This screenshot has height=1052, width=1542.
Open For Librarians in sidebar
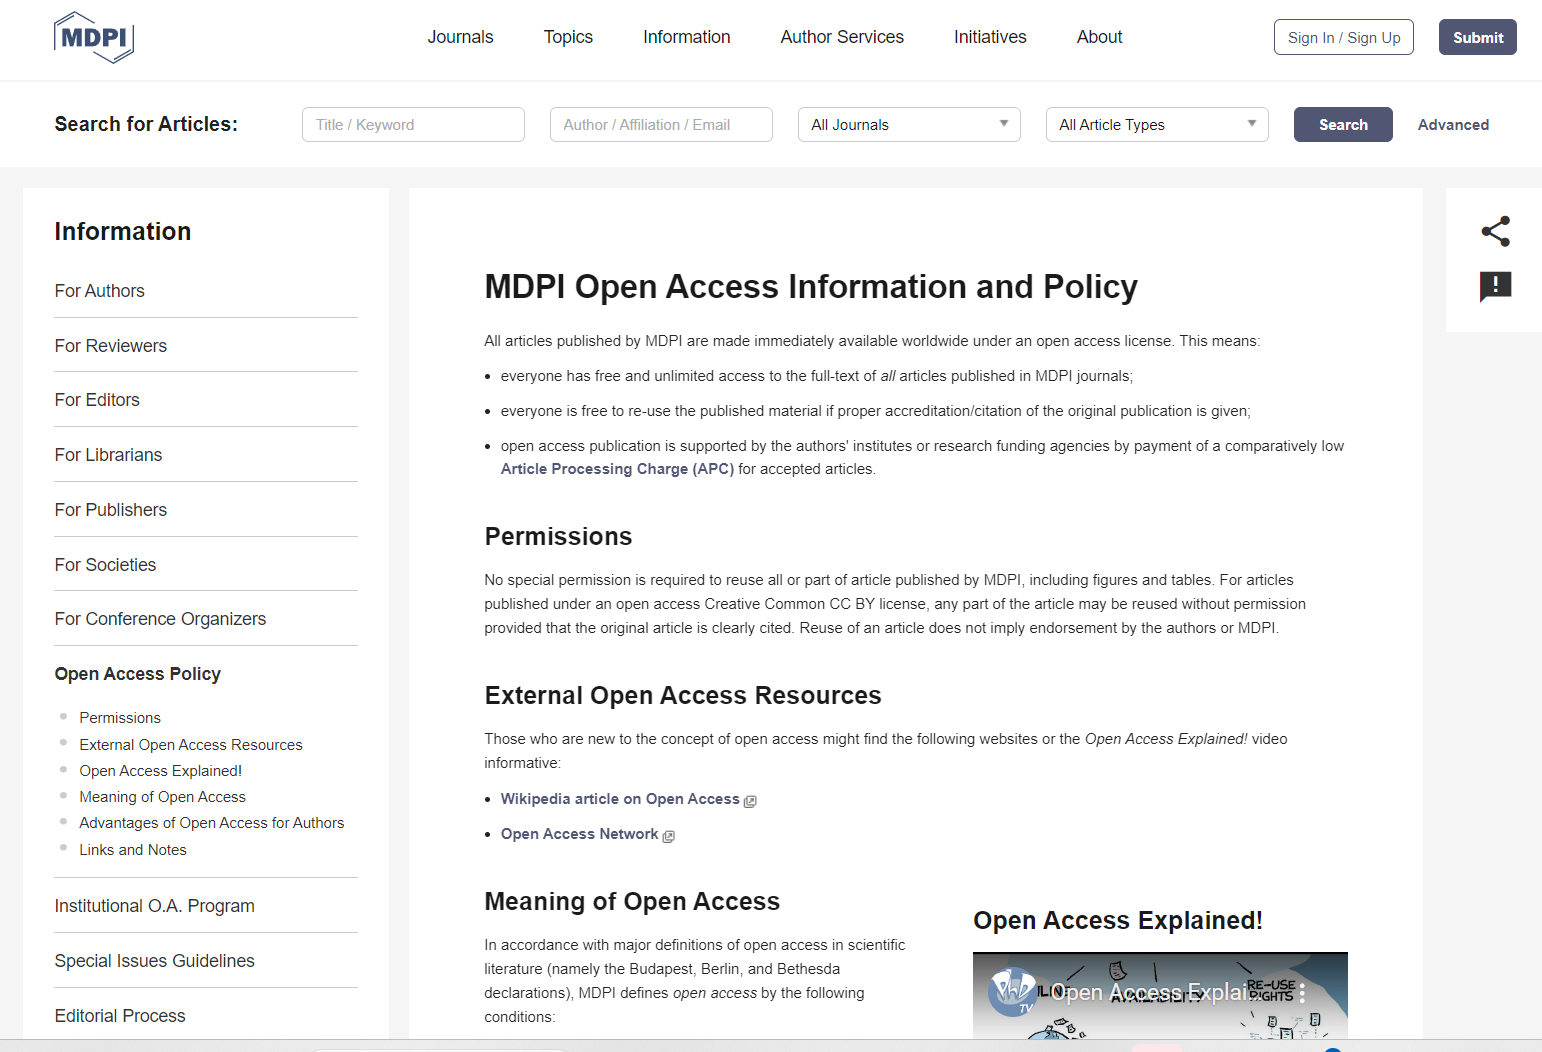pos(108,455)
